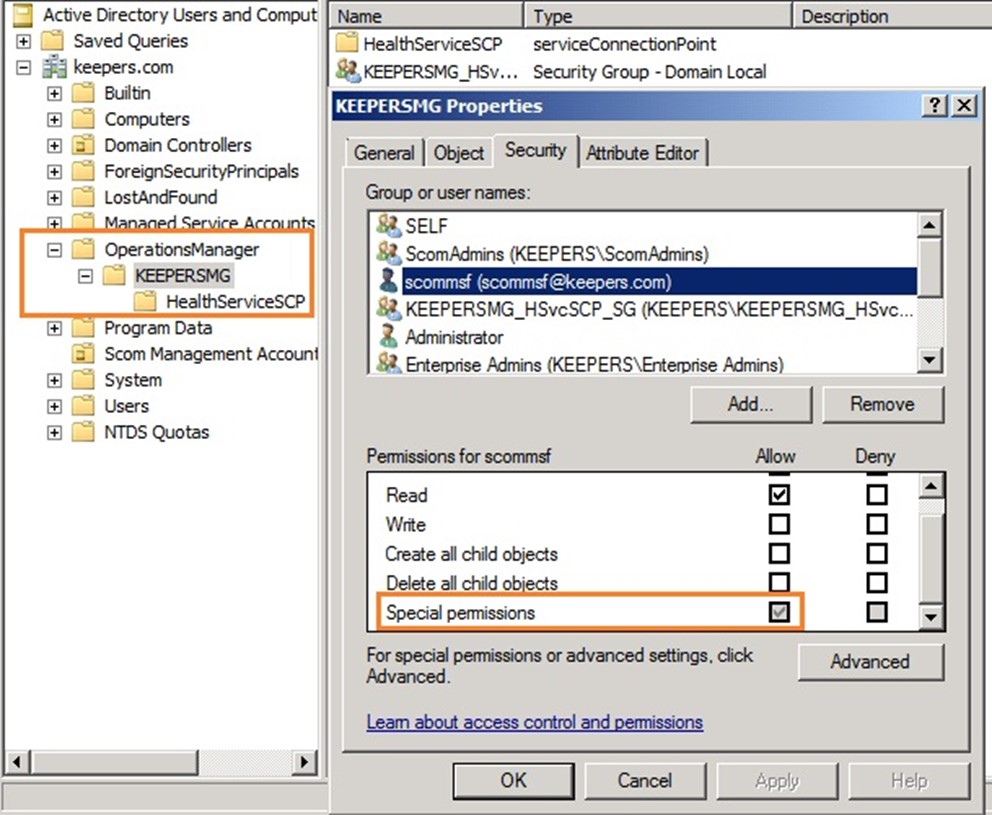
Task: Check Allow for Write permission
Action: pos(779,524)
